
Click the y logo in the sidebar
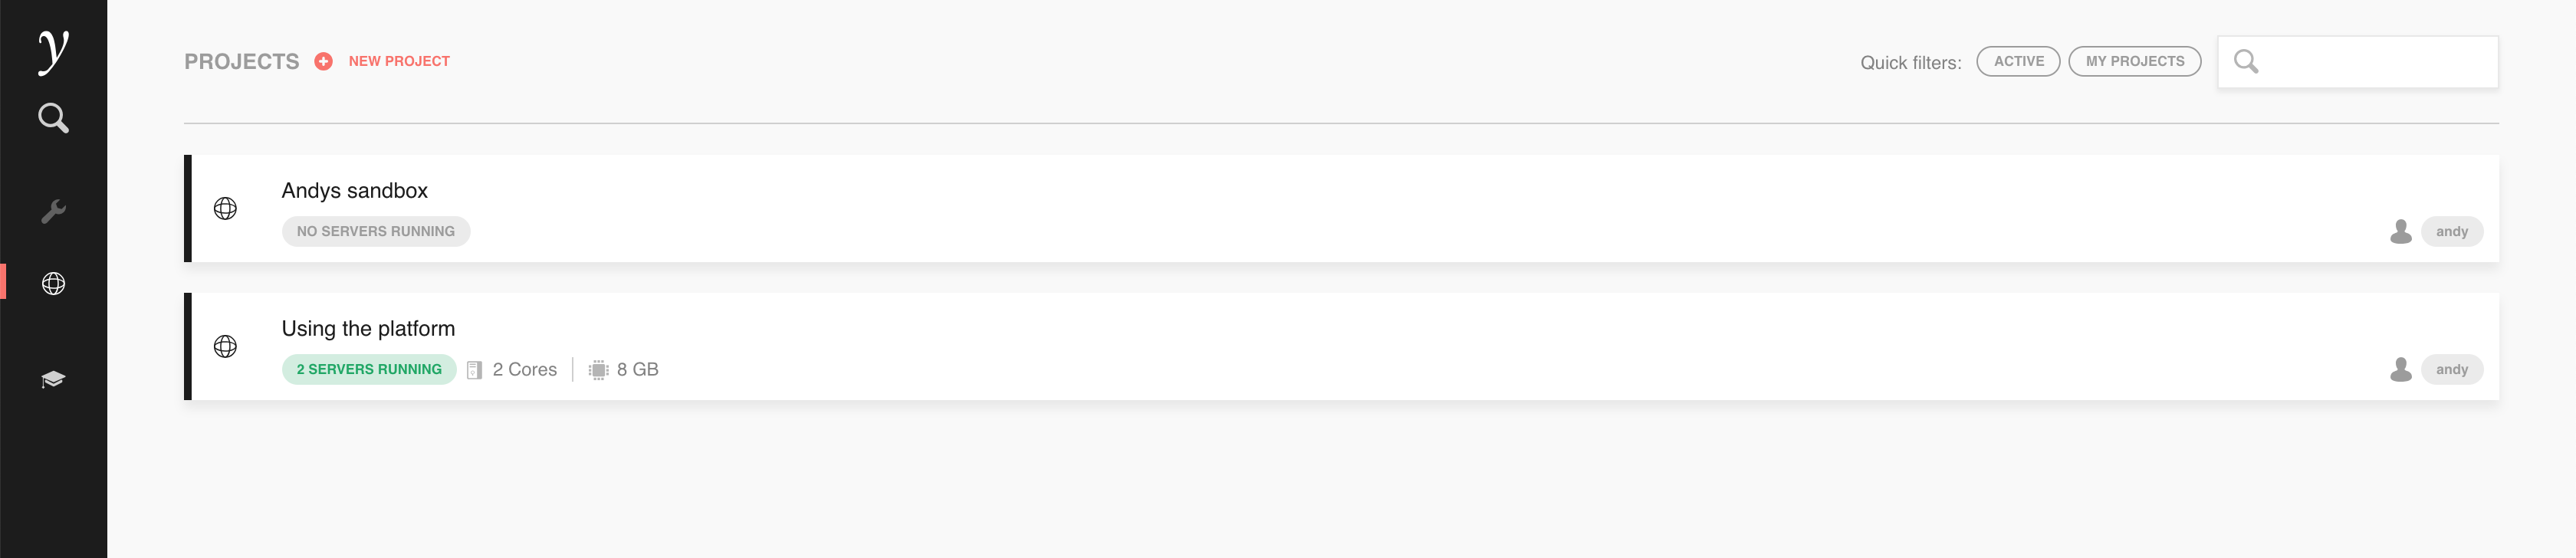point(53,50)
